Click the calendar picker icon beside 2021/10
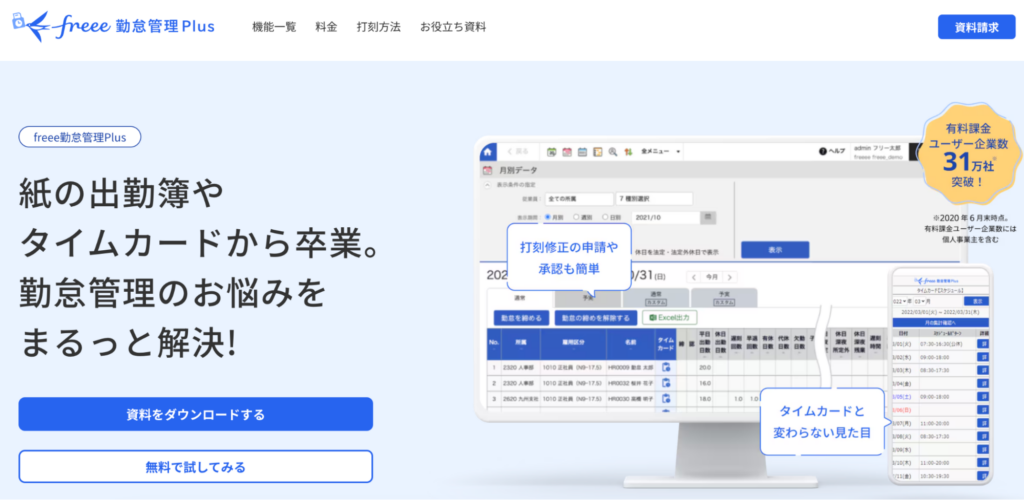Image resolution: width=1024 pixels, height=500 pixels. pyautogui.click(x=708, y=217)
